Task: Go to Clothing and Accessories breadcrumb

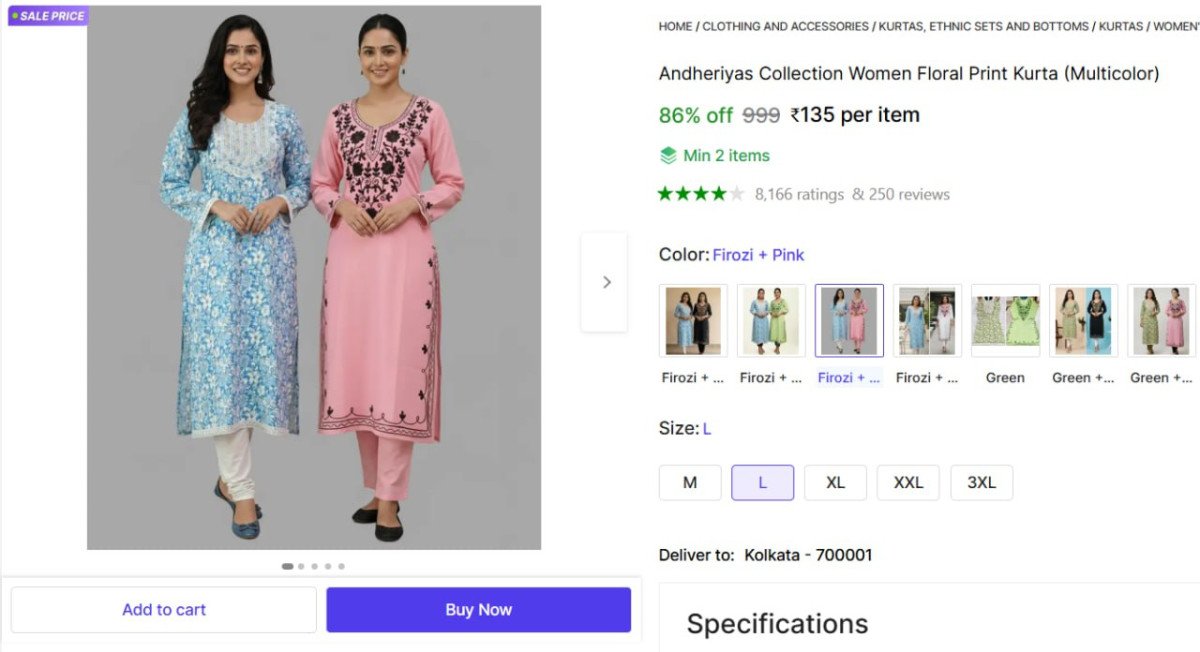Action: (785, 26)
